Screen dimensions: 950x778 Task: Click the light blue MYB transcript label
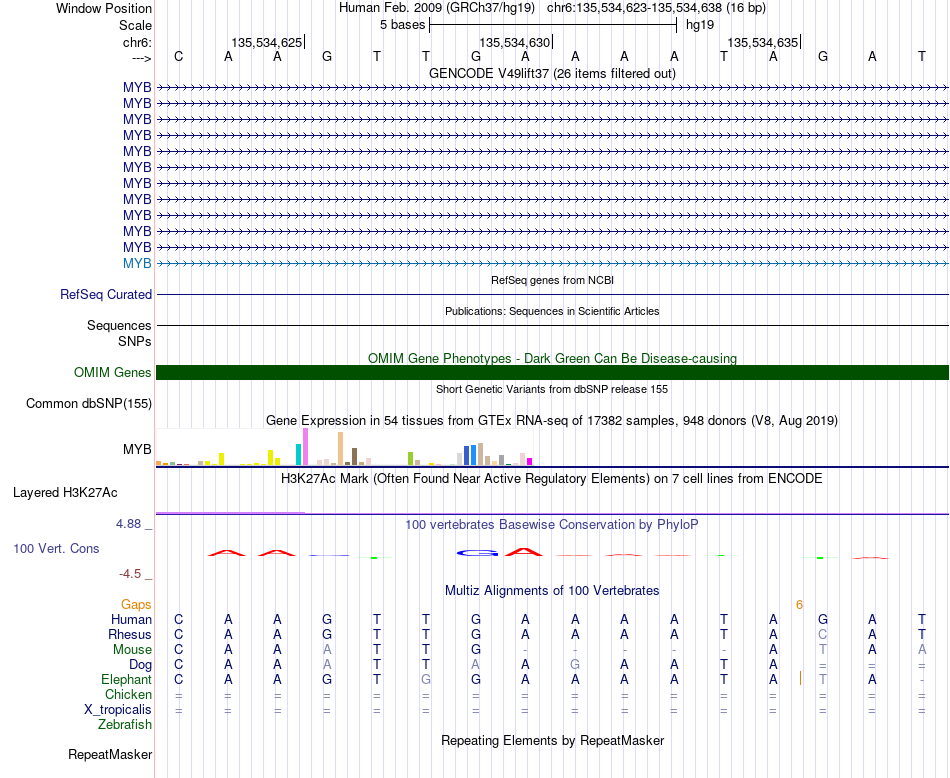coord(137,263)
